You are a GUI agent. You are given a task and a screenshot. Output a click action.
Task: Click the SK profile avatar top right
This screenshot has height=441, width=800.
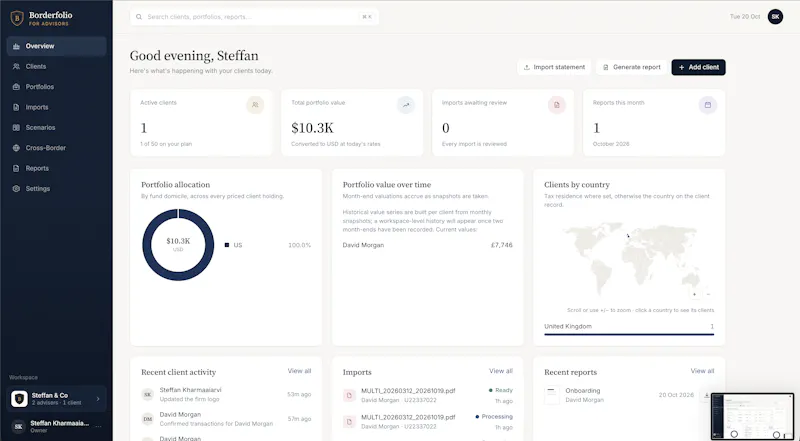point(775,17)
